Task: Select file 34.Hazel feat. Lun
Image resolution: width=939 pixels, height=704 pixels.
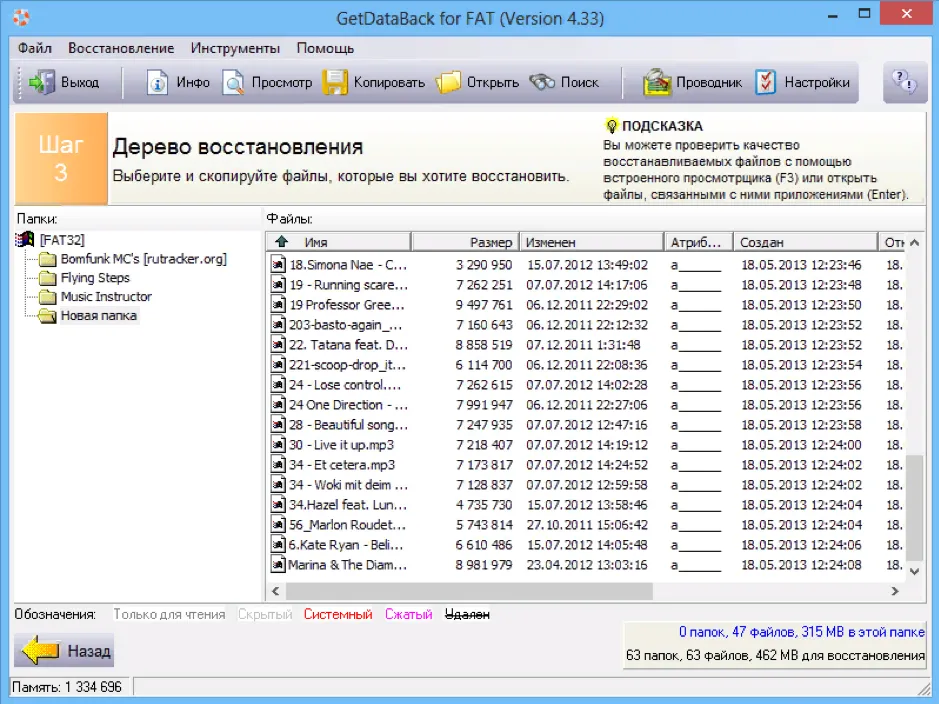Action: [x=347, y=505]
